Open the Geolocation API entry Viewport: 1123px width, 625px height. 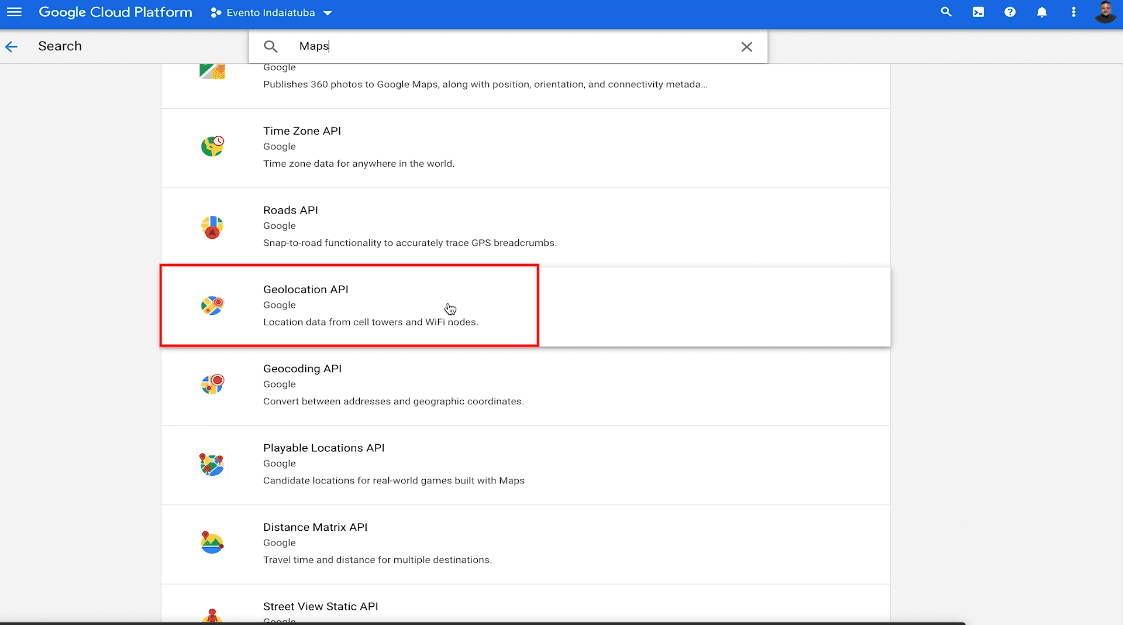coord(305,289)
